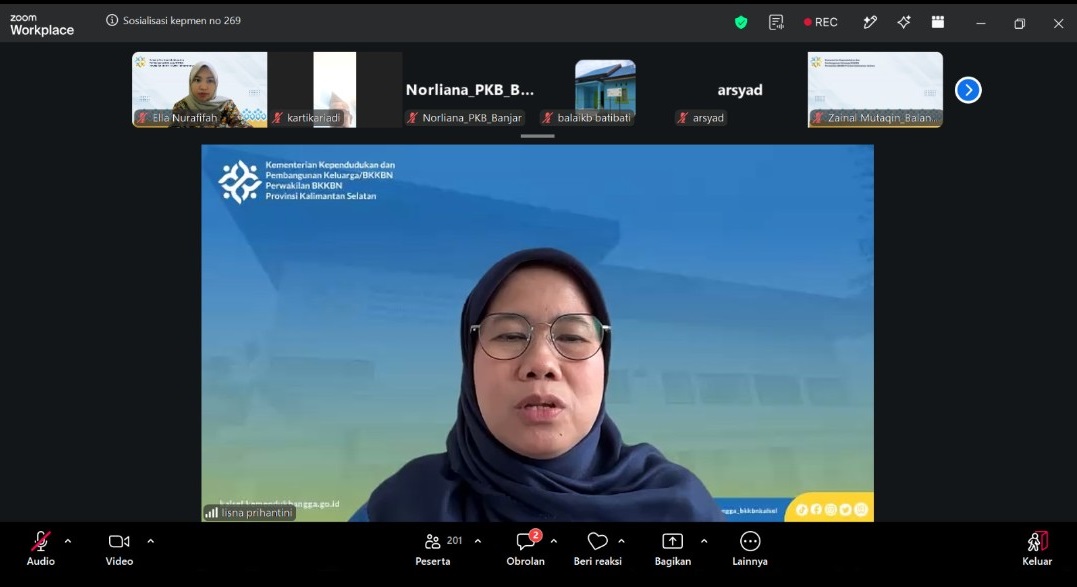Change the view layout icon
The image size is (1077, 587).
[x=938, y=23]
